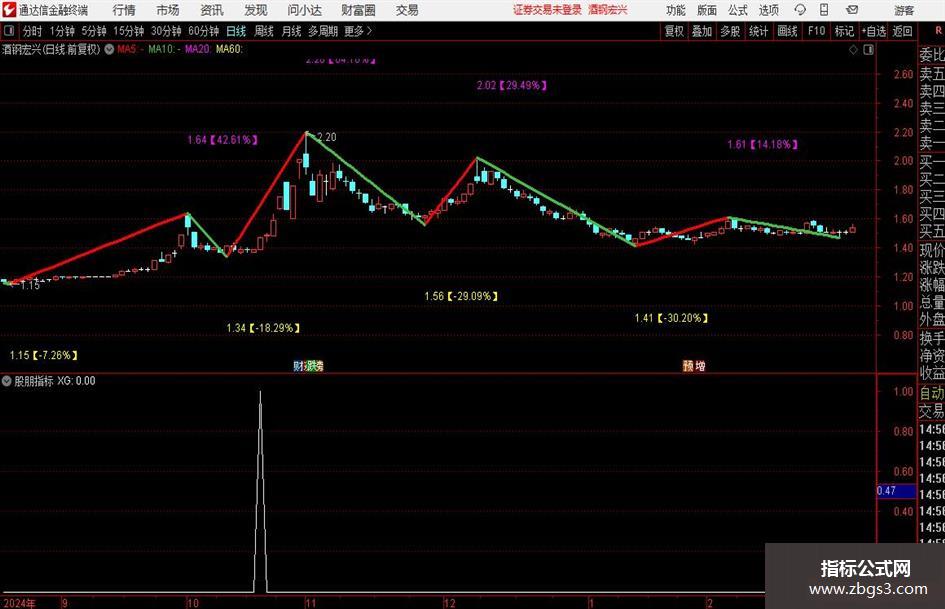This screenshot has height=609, width=945.
Task: Expand the 更多 periods dropdown
Action: coord(358,31)
